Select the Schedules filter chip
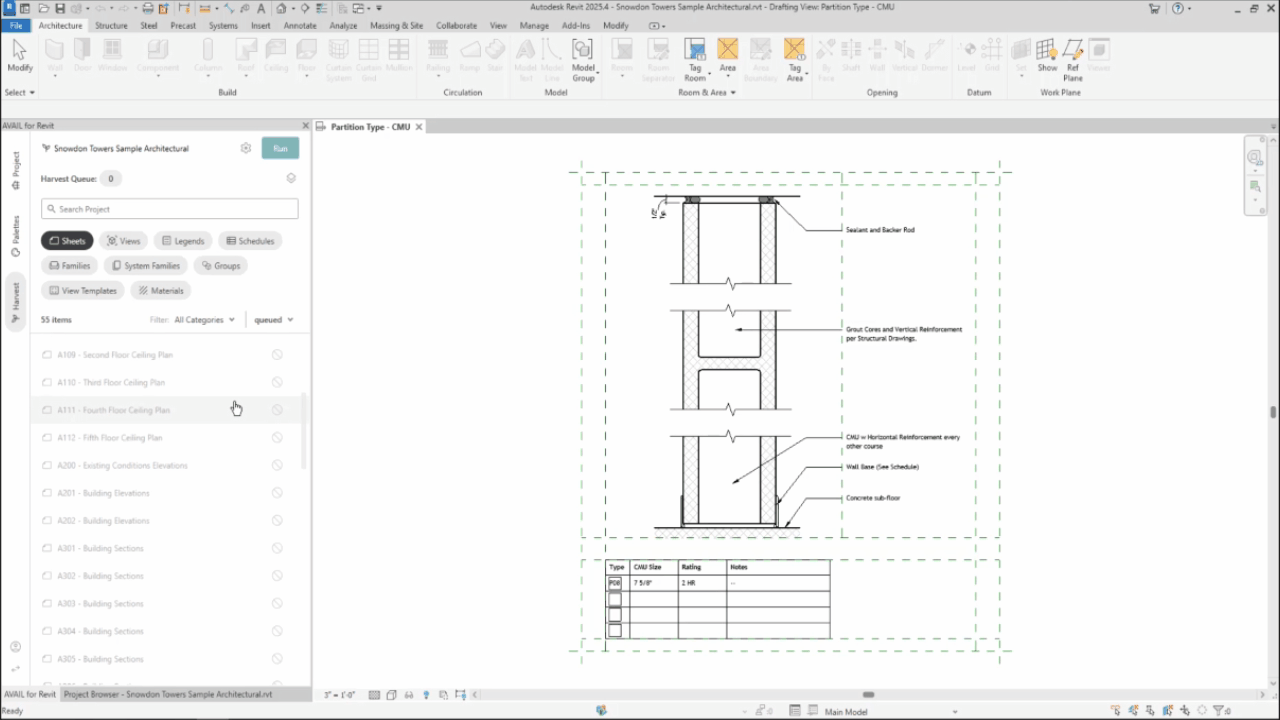 point(249,241)
